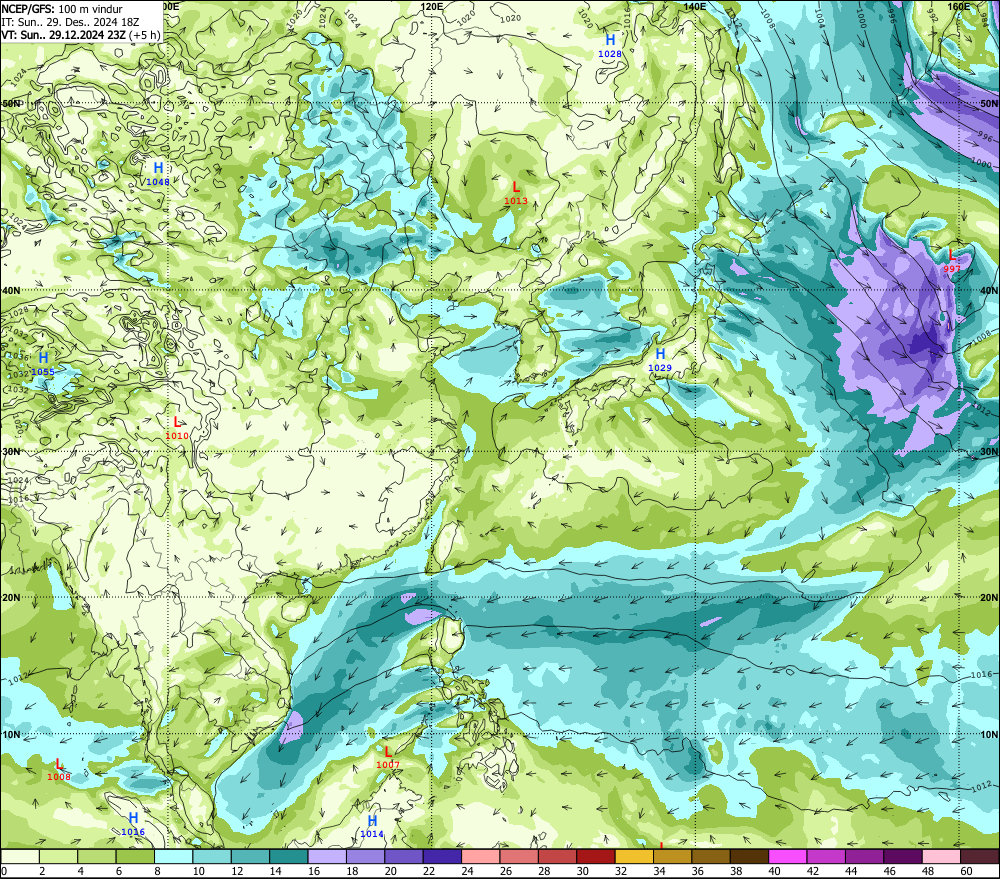Click the pale yellow 0–2 legend swatch

coord(20,856)
